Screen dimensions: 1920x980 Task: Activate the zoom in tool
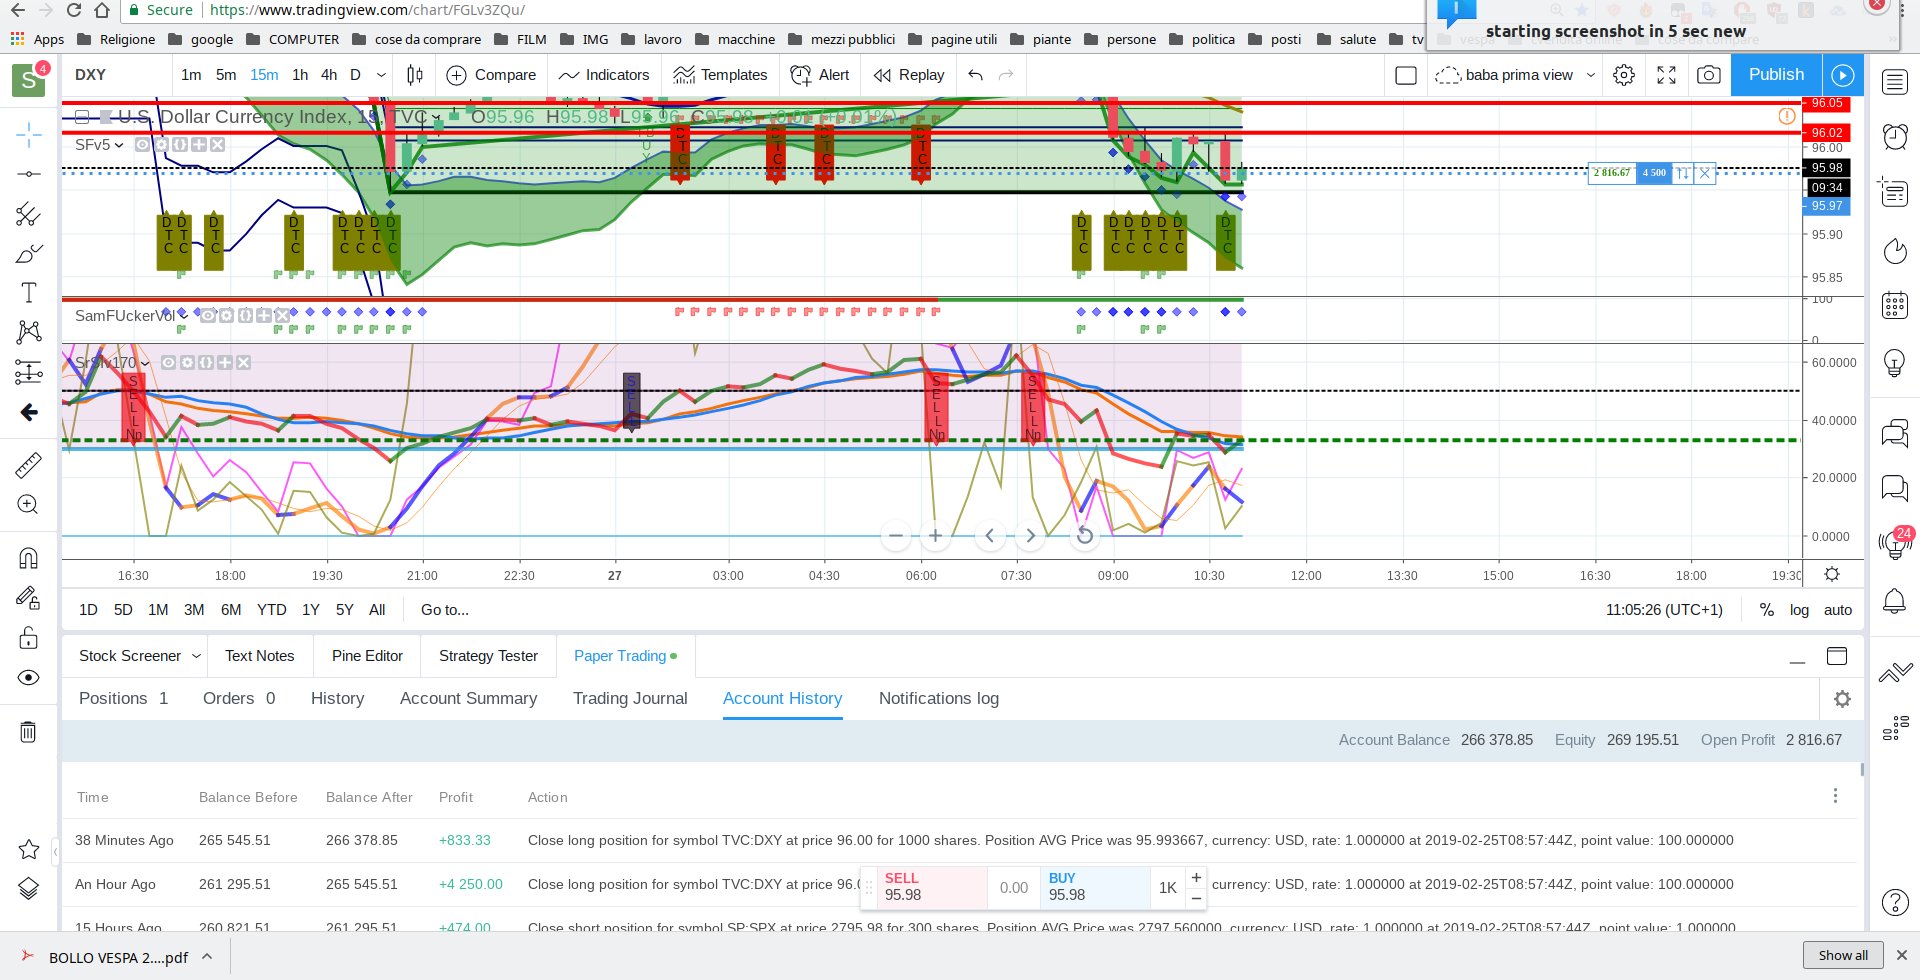click(x=29, y=504)
